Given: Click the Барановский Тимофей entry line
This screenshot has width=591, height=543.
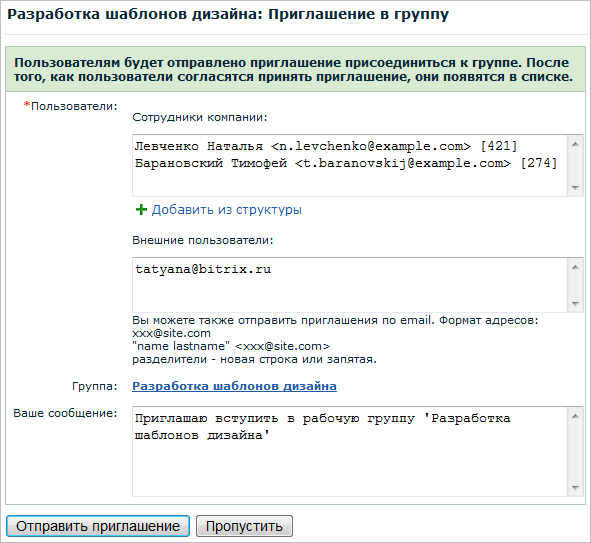Looking at the screenshot, I should pyautogui.click(x=346, y=163).
